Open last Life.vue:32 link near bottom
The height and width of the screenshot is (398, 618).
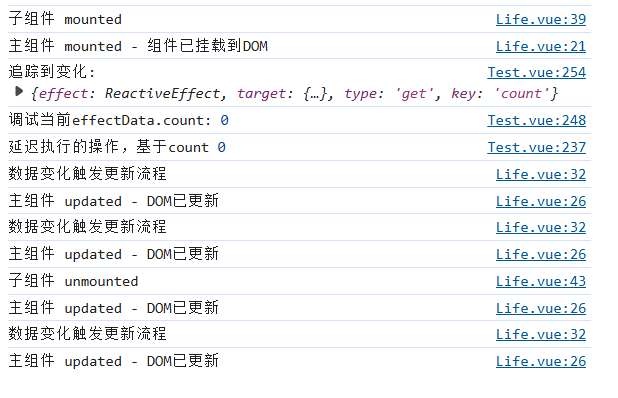point(541,335)
